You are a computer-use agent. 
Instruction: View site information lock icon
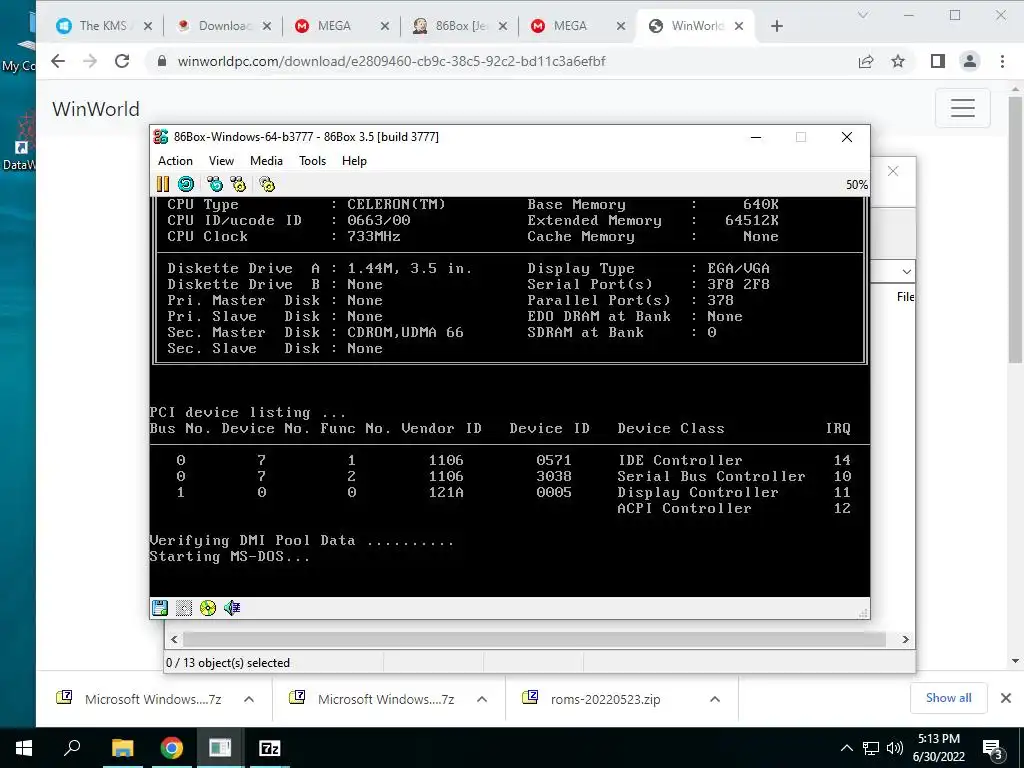coord(162,61)
